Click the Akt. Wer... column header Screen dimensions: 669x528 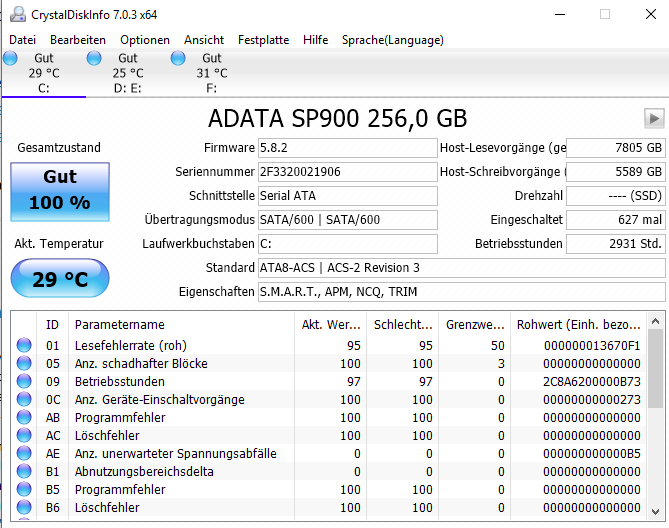(331, 325)
